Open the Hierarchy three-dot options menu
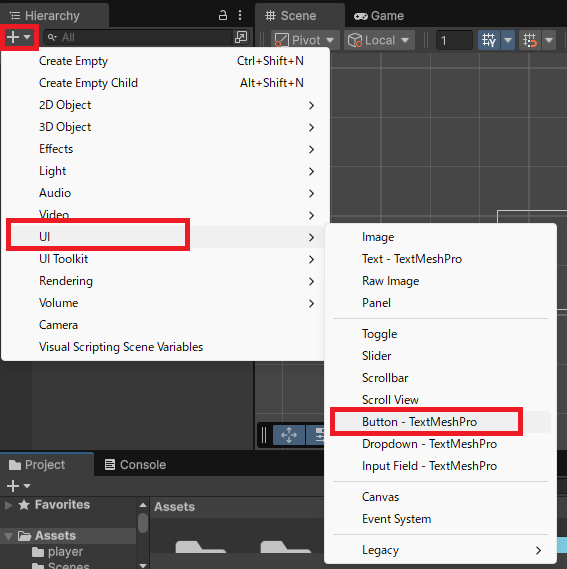Viewport: 567px width, 569px height. coord(240,15)
